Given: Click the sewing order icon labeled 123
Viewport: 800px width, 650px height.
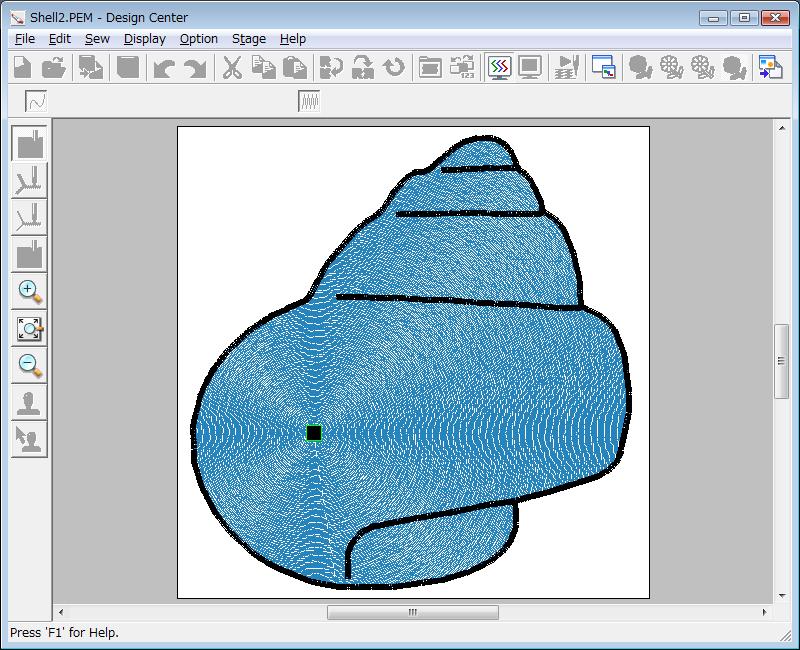Looking at the screenshot, I should 462,67.
